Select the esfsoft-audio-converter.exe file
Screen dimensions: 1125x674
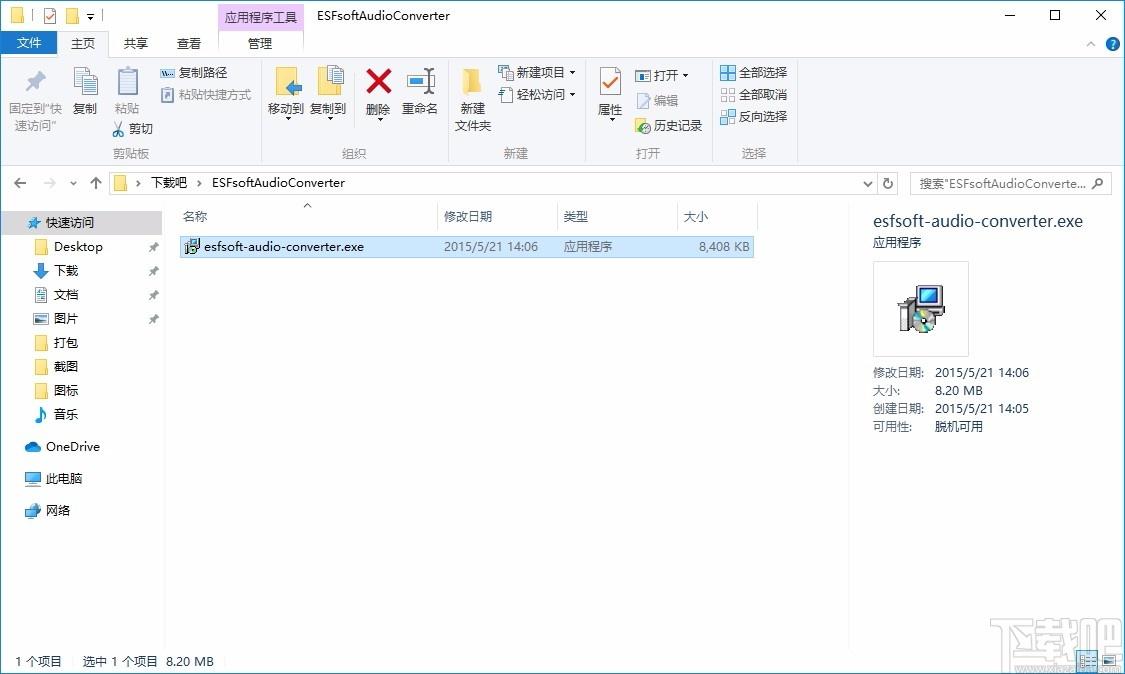click(x=466, y=247)
